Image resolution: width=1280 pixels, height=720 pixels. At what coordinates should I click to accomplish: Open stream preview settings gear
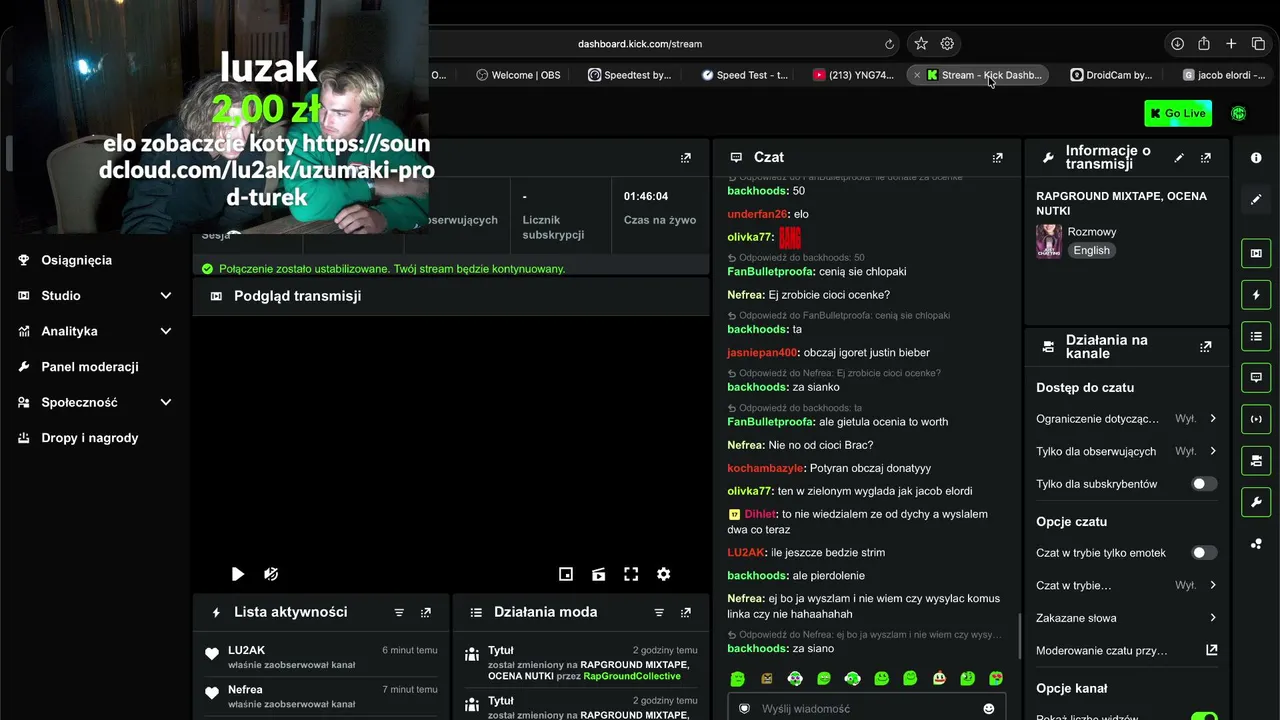663,574
